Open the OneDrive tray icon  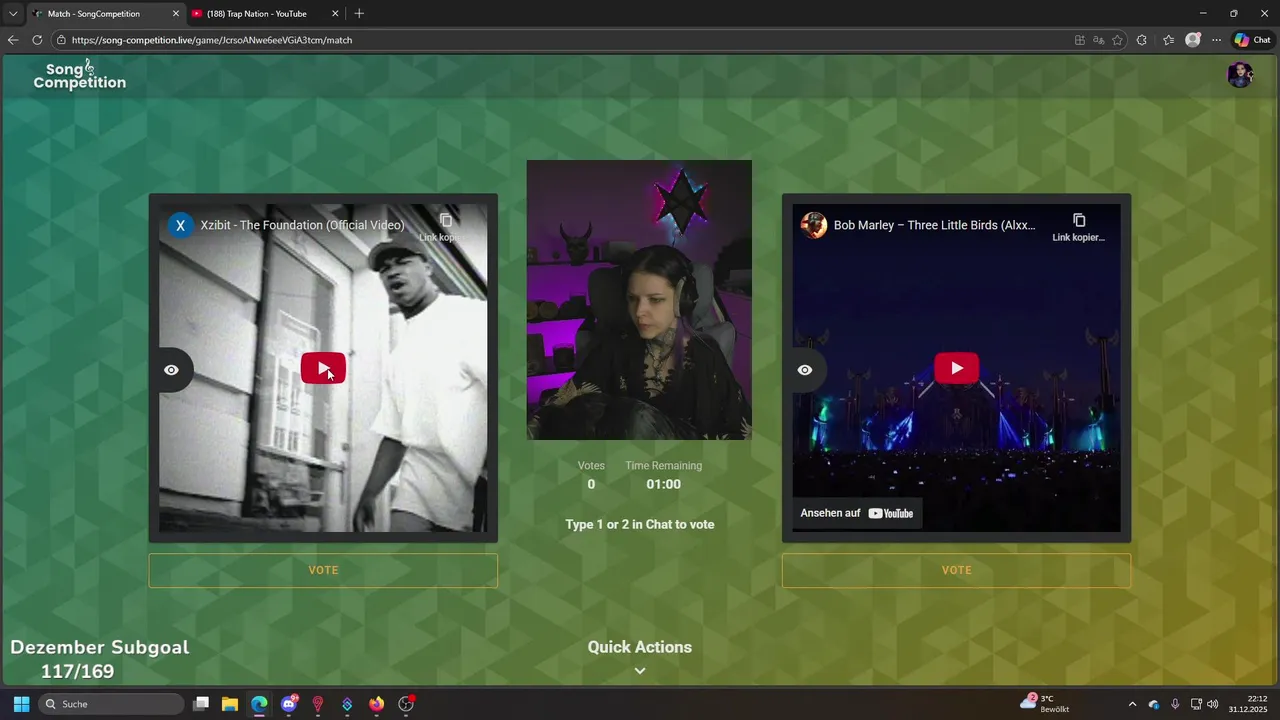pyautogui.click(x=1154, y=704)
